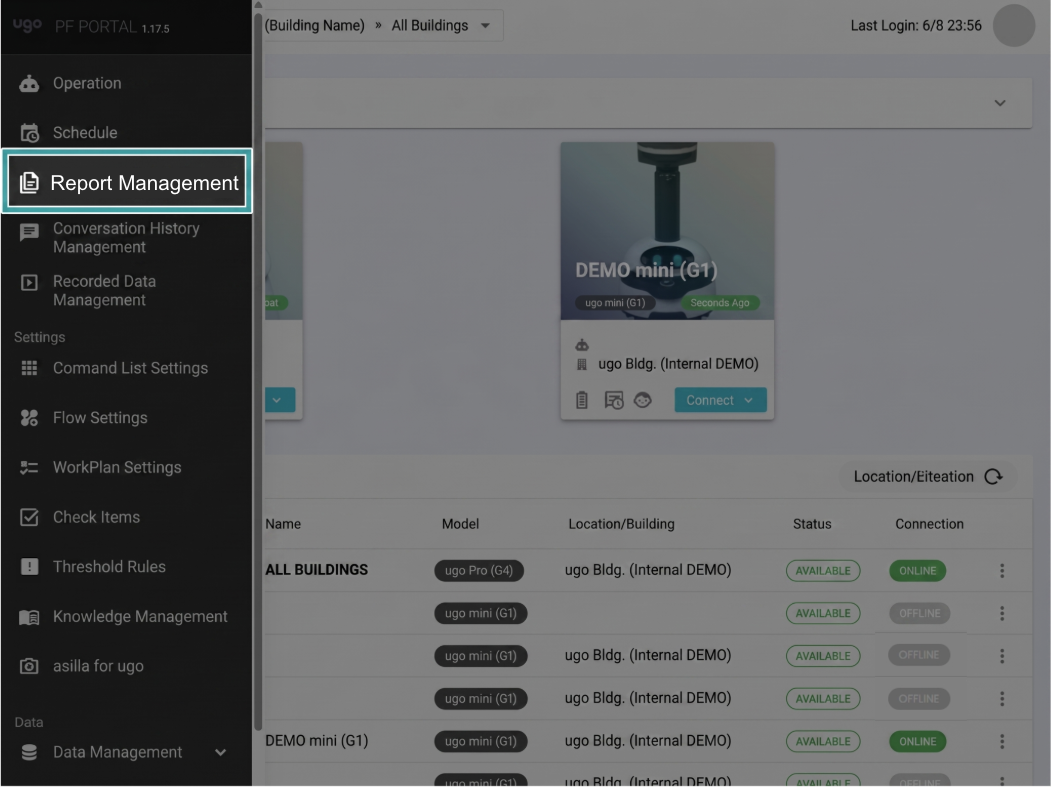The image size is (1052, 788).
Task: Click the Conversation History chat icon
Action: (x=29, y=232)
